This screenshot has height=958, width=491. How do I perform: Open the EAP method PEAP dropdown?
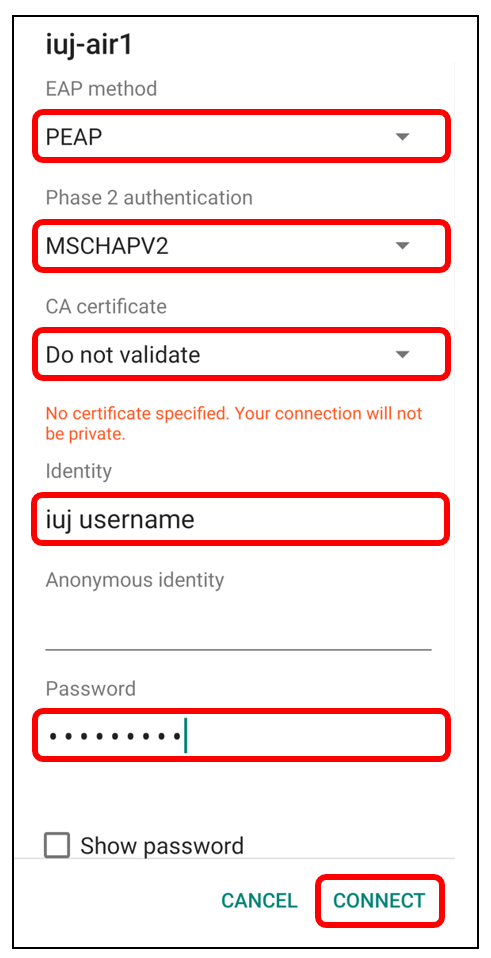tap(241, 136)
